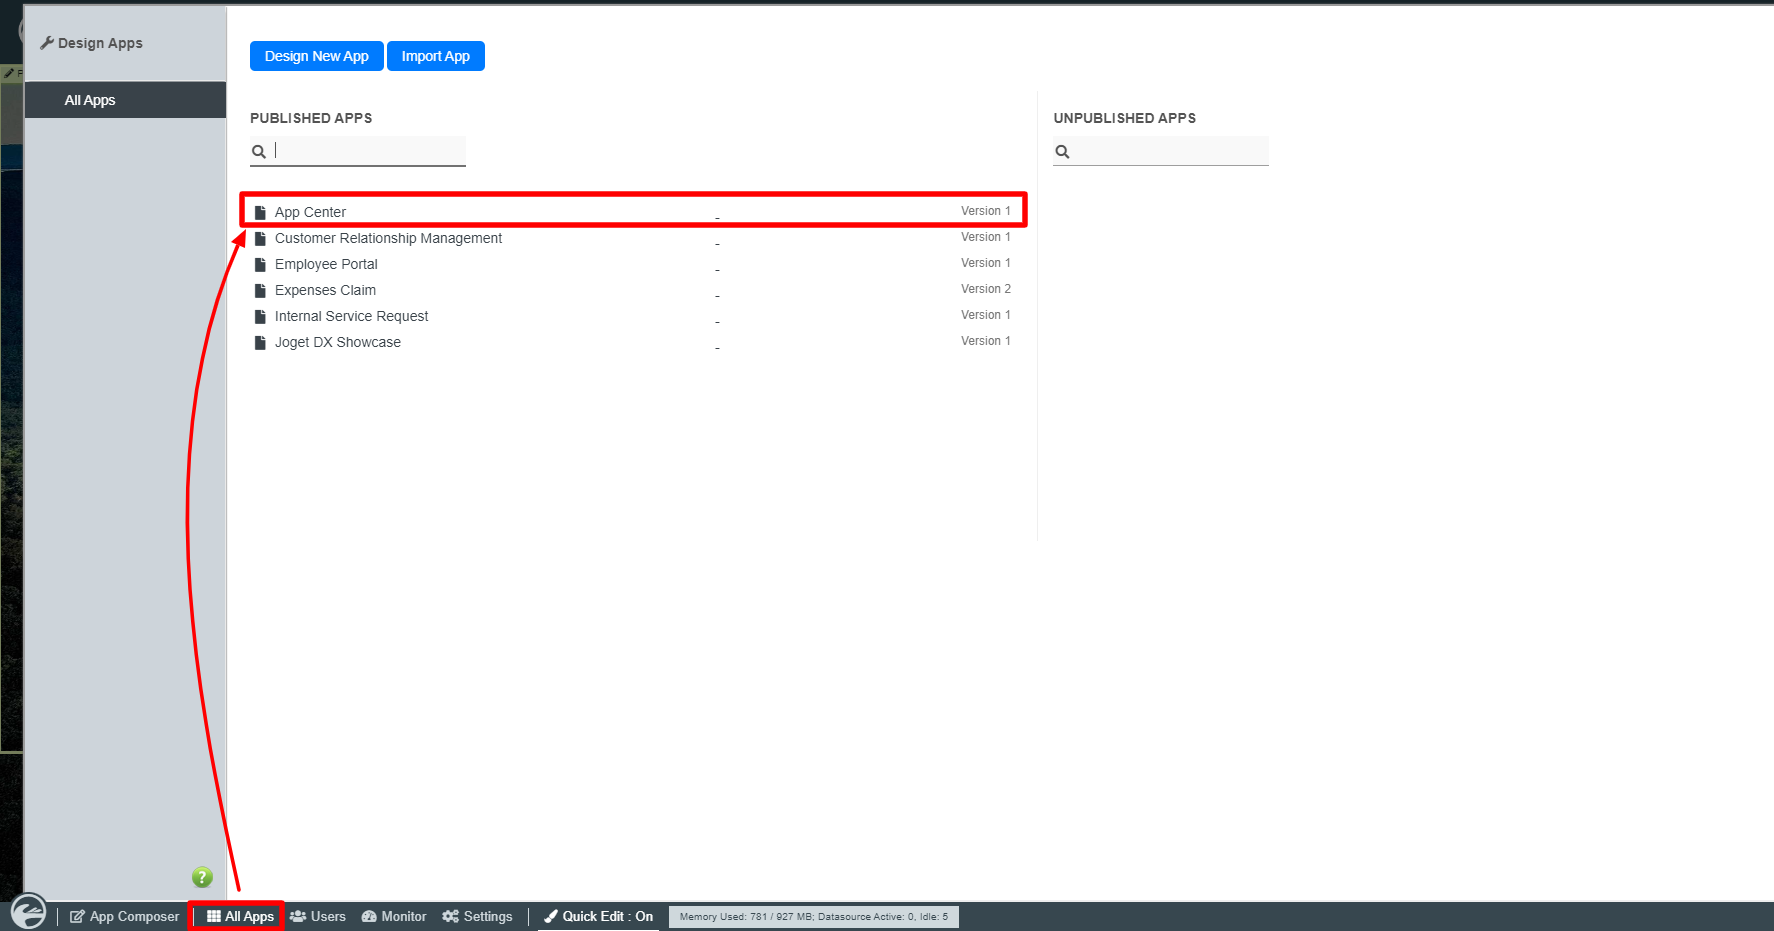Viewport: 1774px width, 931px height.
Task: Click the Employee Portal document icon
Action: 260,264
